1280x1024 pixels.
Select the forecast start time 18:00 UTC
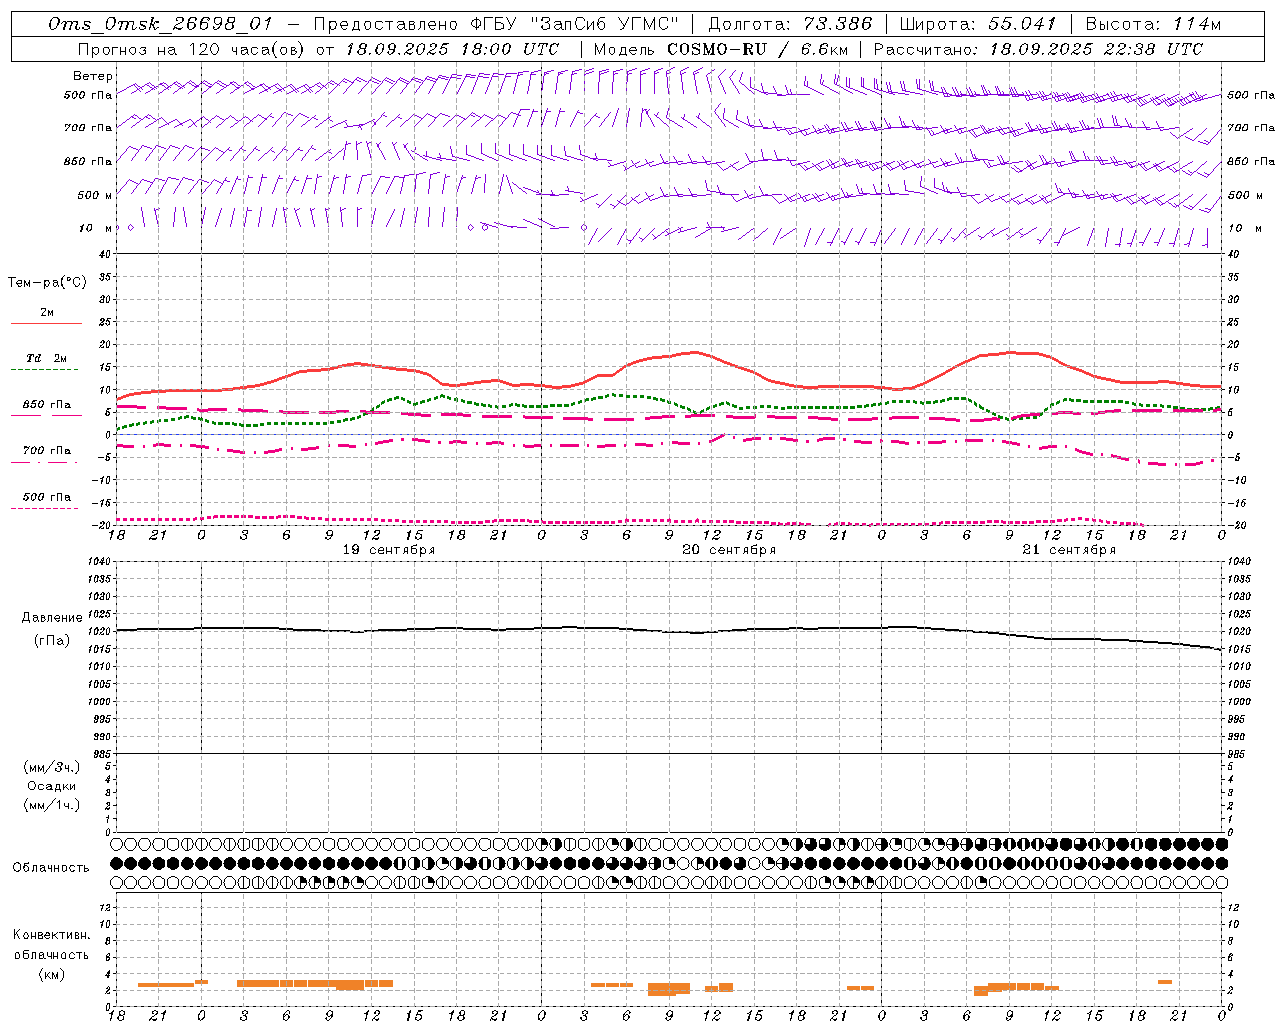point(511,49)
